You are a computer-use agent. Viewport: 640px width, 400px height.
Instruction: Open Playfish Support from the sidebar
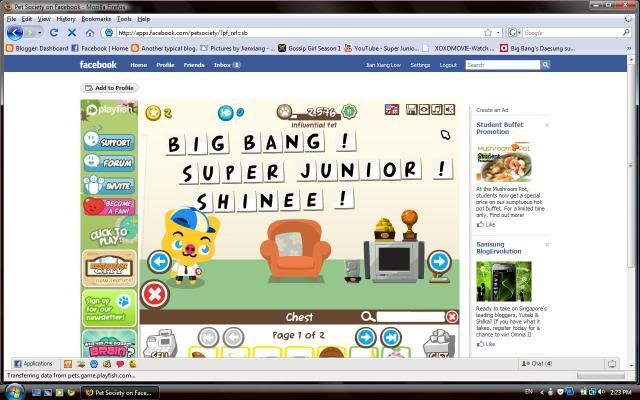[x=109, y=141]
